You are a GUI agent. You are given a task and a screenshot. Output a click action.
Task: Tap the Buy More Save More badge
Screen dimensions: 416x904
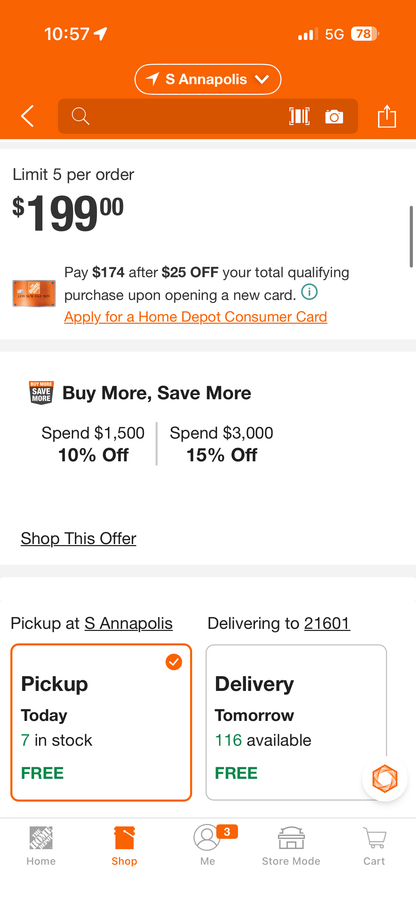tap(41, 393)
